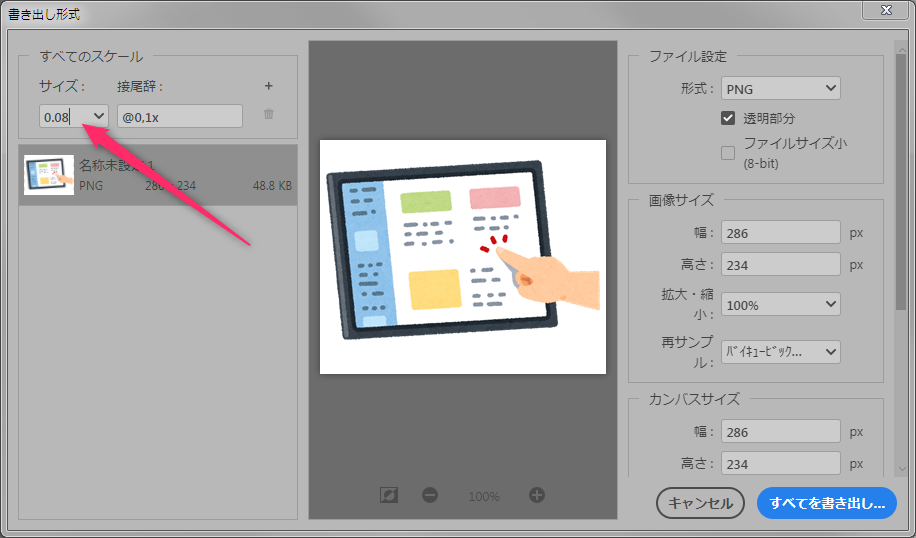Enable ファイルサイズ小 (8-bit) checkbox
The image size is (916, 538).
tap(728, 153)
